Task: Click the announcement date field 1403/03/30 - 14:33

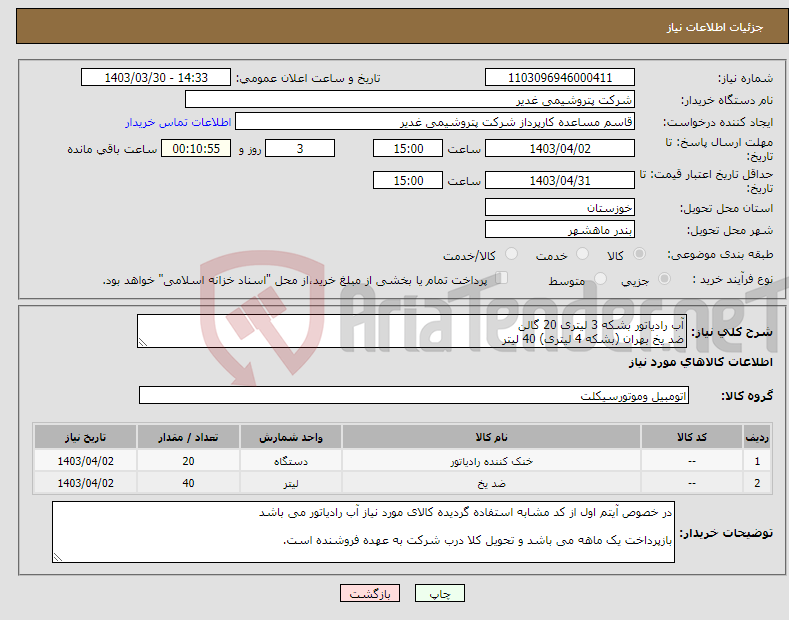Action: click(156, 78)
